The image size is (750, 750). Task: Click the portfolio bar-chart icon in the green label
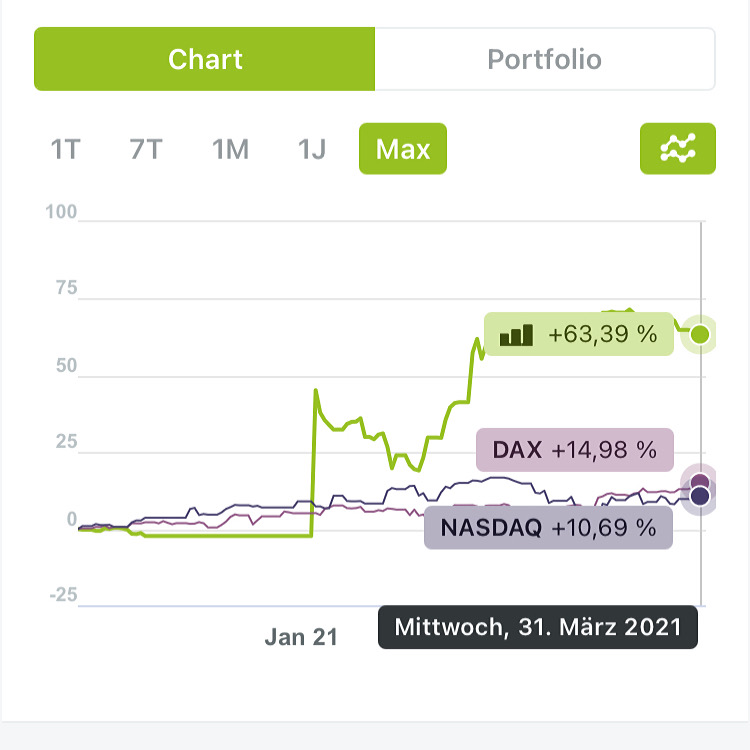[516, 335]
